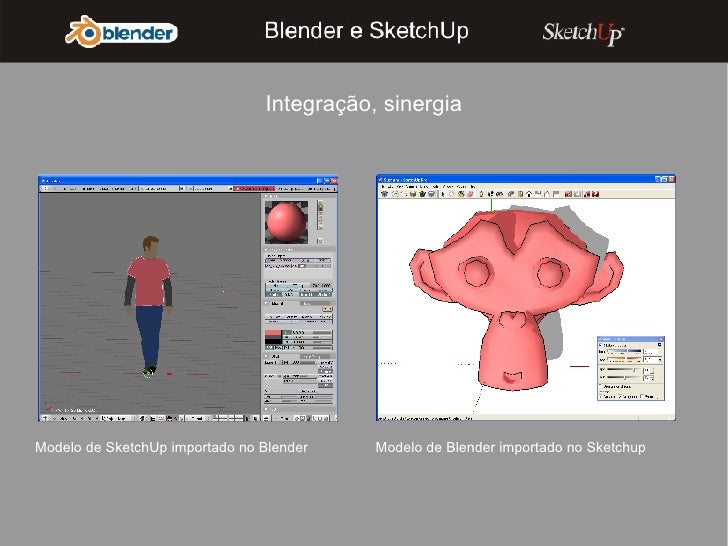728x546 pixels.
Task: Click the Dark value stepper field
Action: (649, 378)
